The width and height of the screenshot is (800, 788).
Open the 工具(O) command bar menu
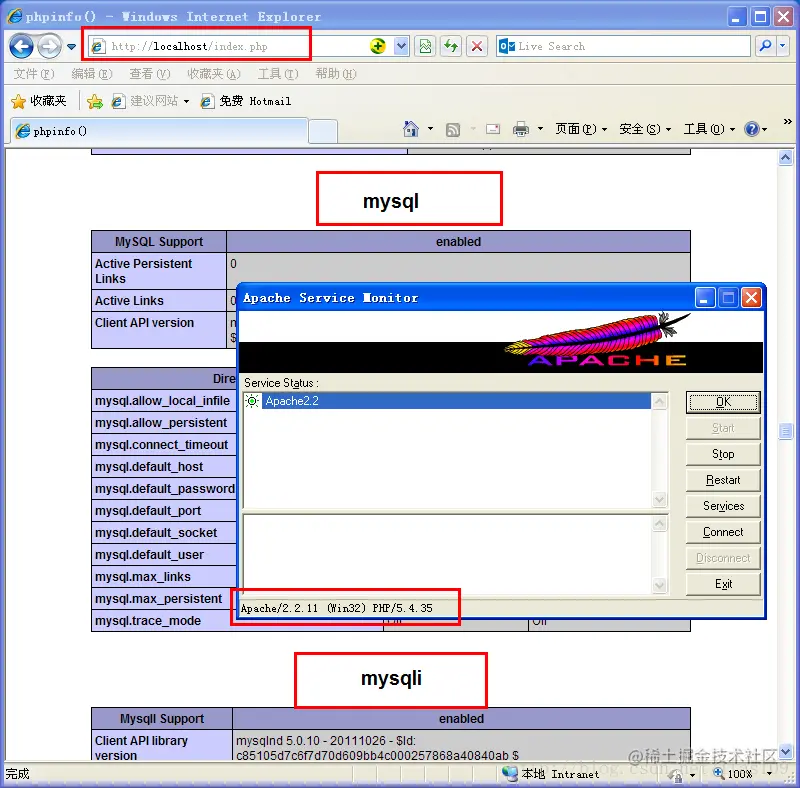(709, 129)
